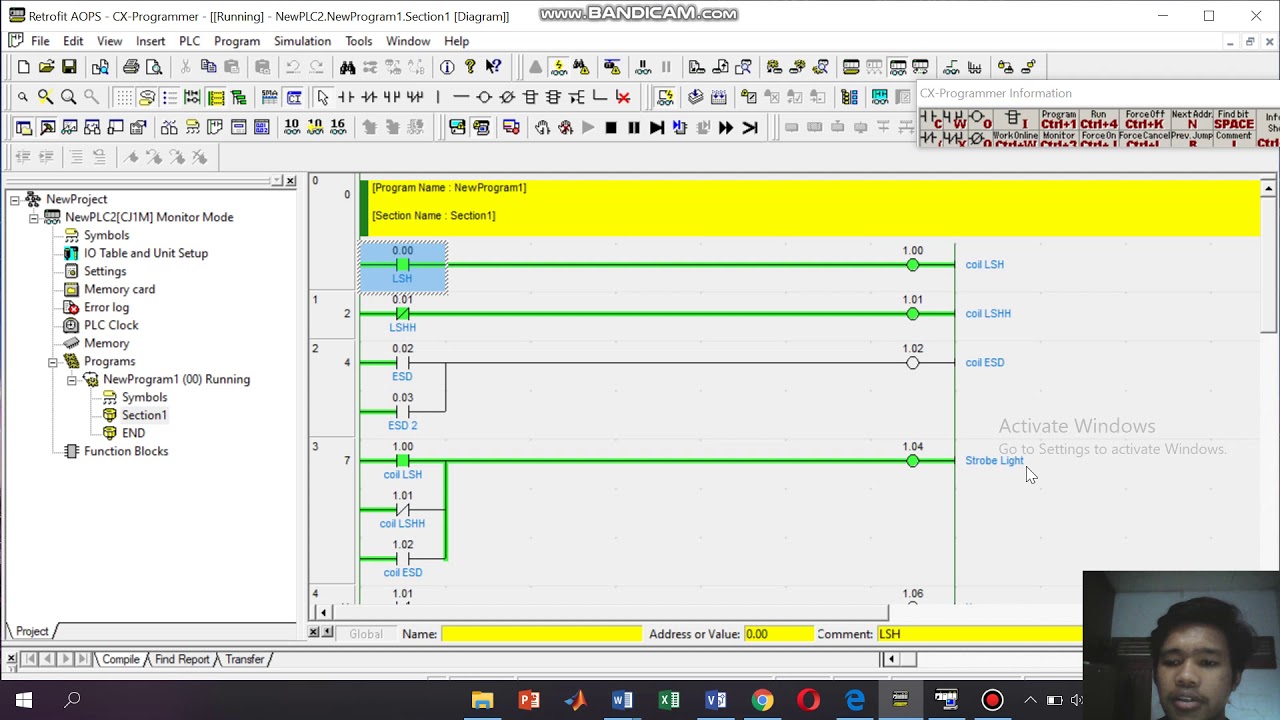Select PLC Clock in the project tree
The width and height of the screenshot is (1280, 720).
111,325
